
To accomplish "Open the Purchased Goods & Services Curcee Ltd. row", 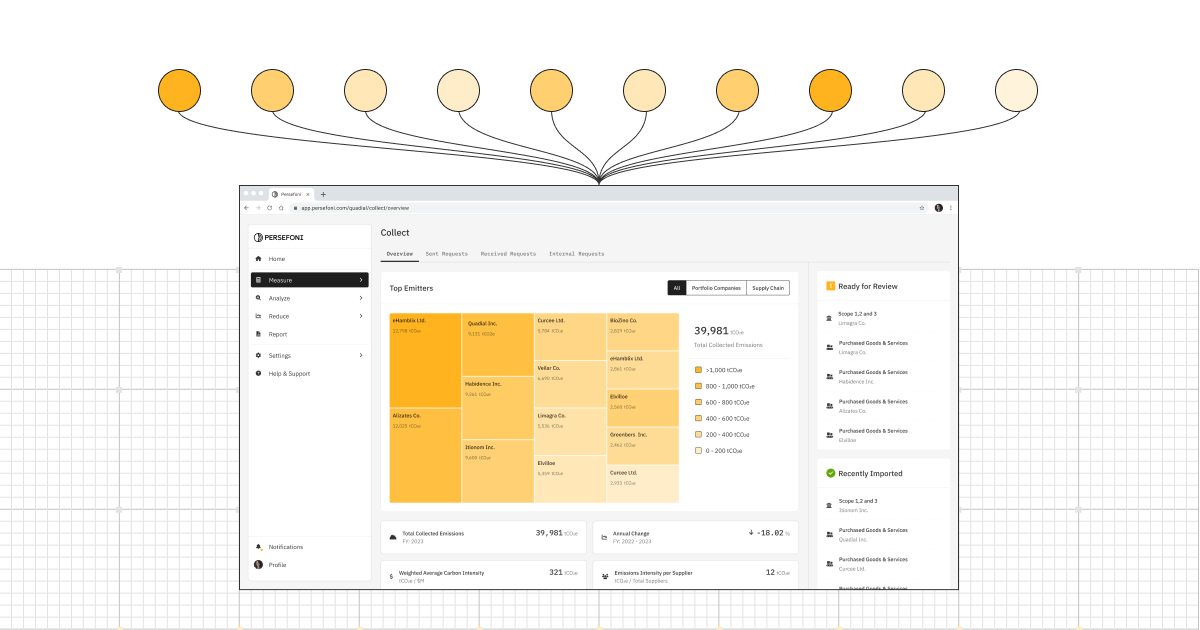I will click(x=883, y=563).
